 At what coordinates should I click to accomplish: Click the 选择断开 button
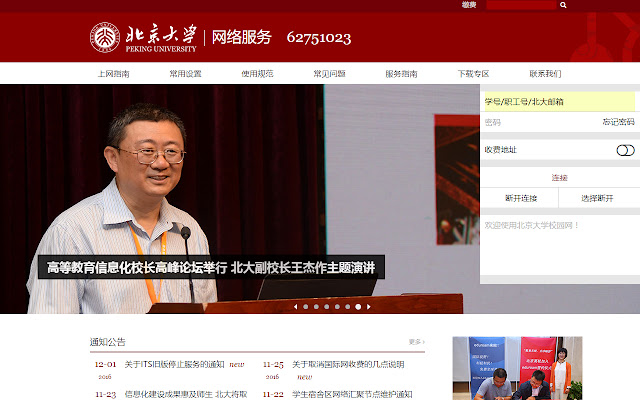(597, 198)
